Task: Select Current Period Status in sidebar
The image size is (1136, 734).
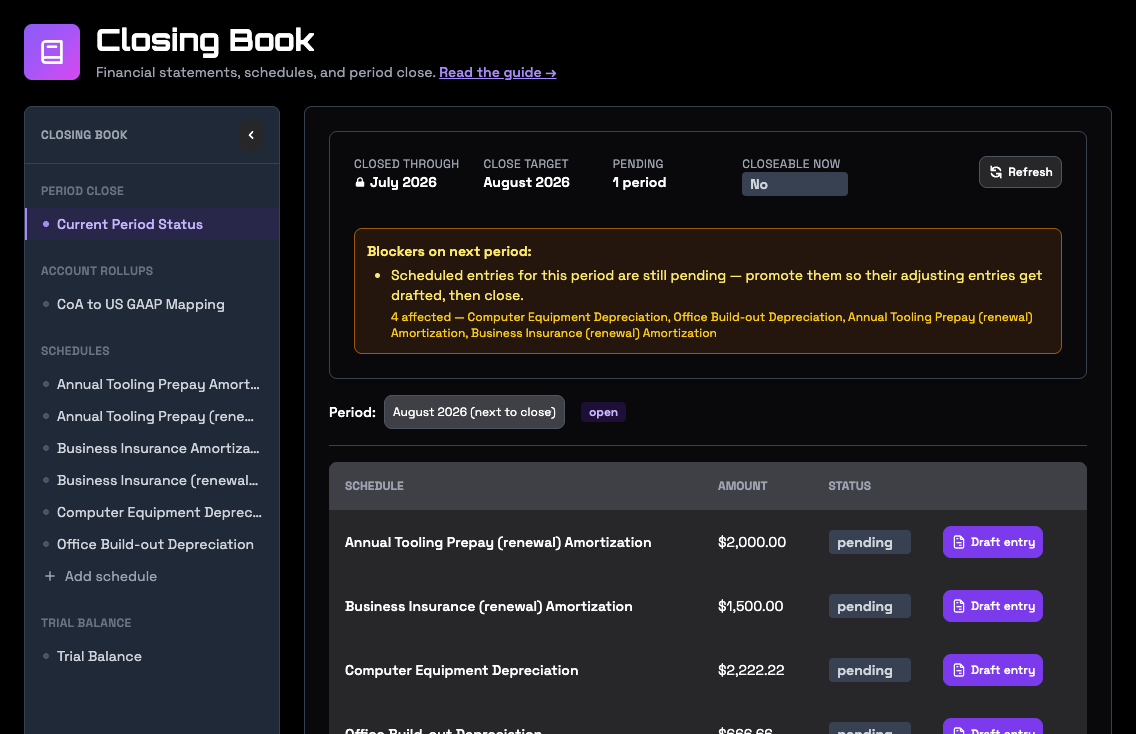Action: [152, 224]
